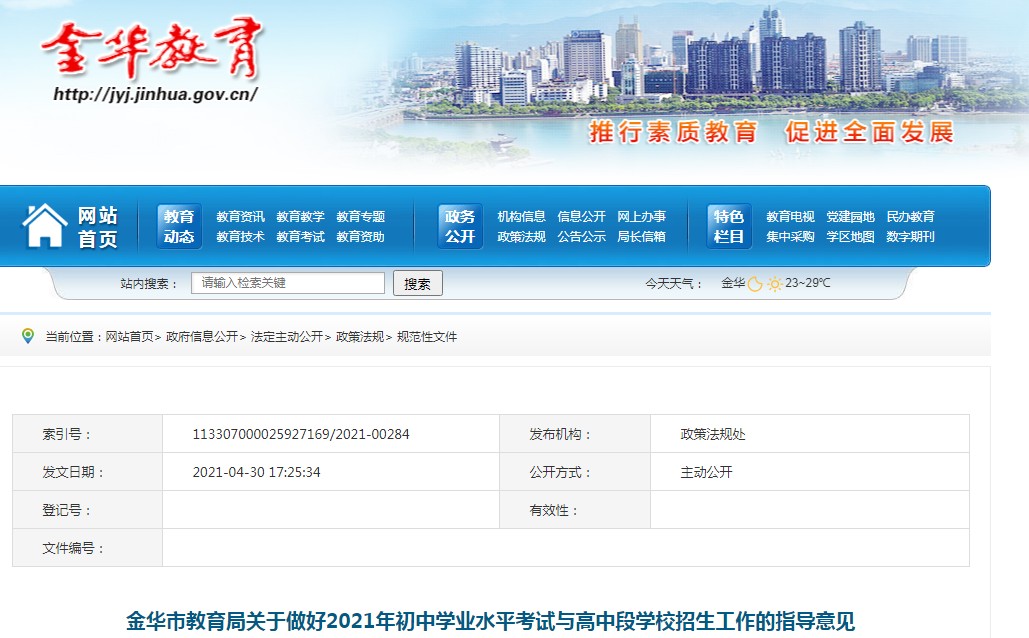Open 信息公开 link
1029x638 pixels.
coord(581,217)
